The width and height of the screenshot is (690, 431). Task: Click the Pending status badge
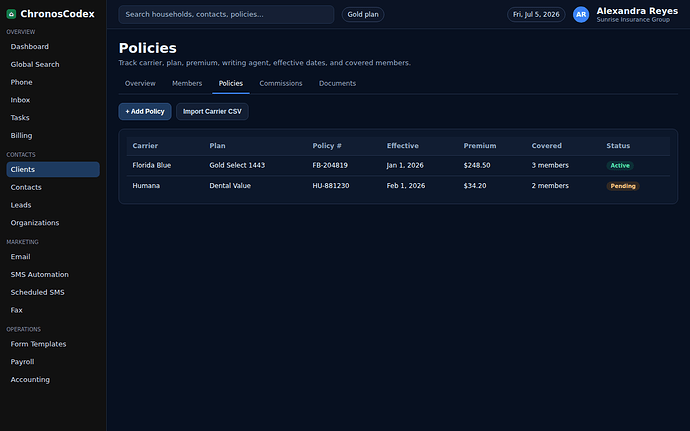623,186
